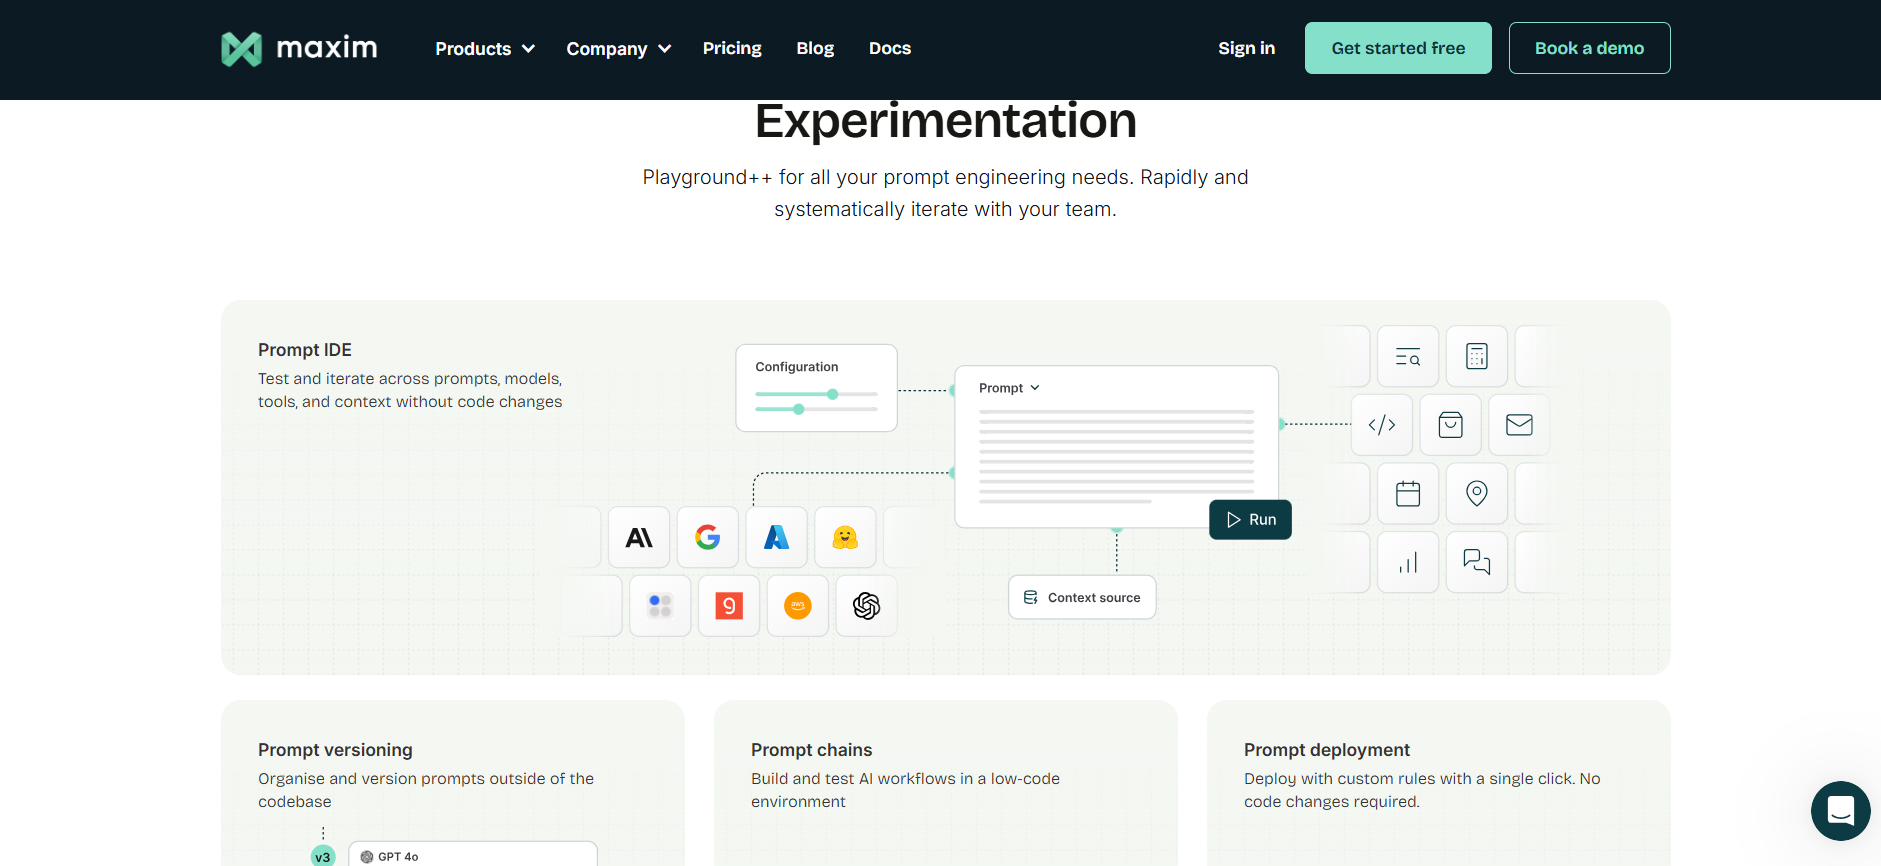
Task: Expand the Company dropdown menu
Action: tap(618, 49)
